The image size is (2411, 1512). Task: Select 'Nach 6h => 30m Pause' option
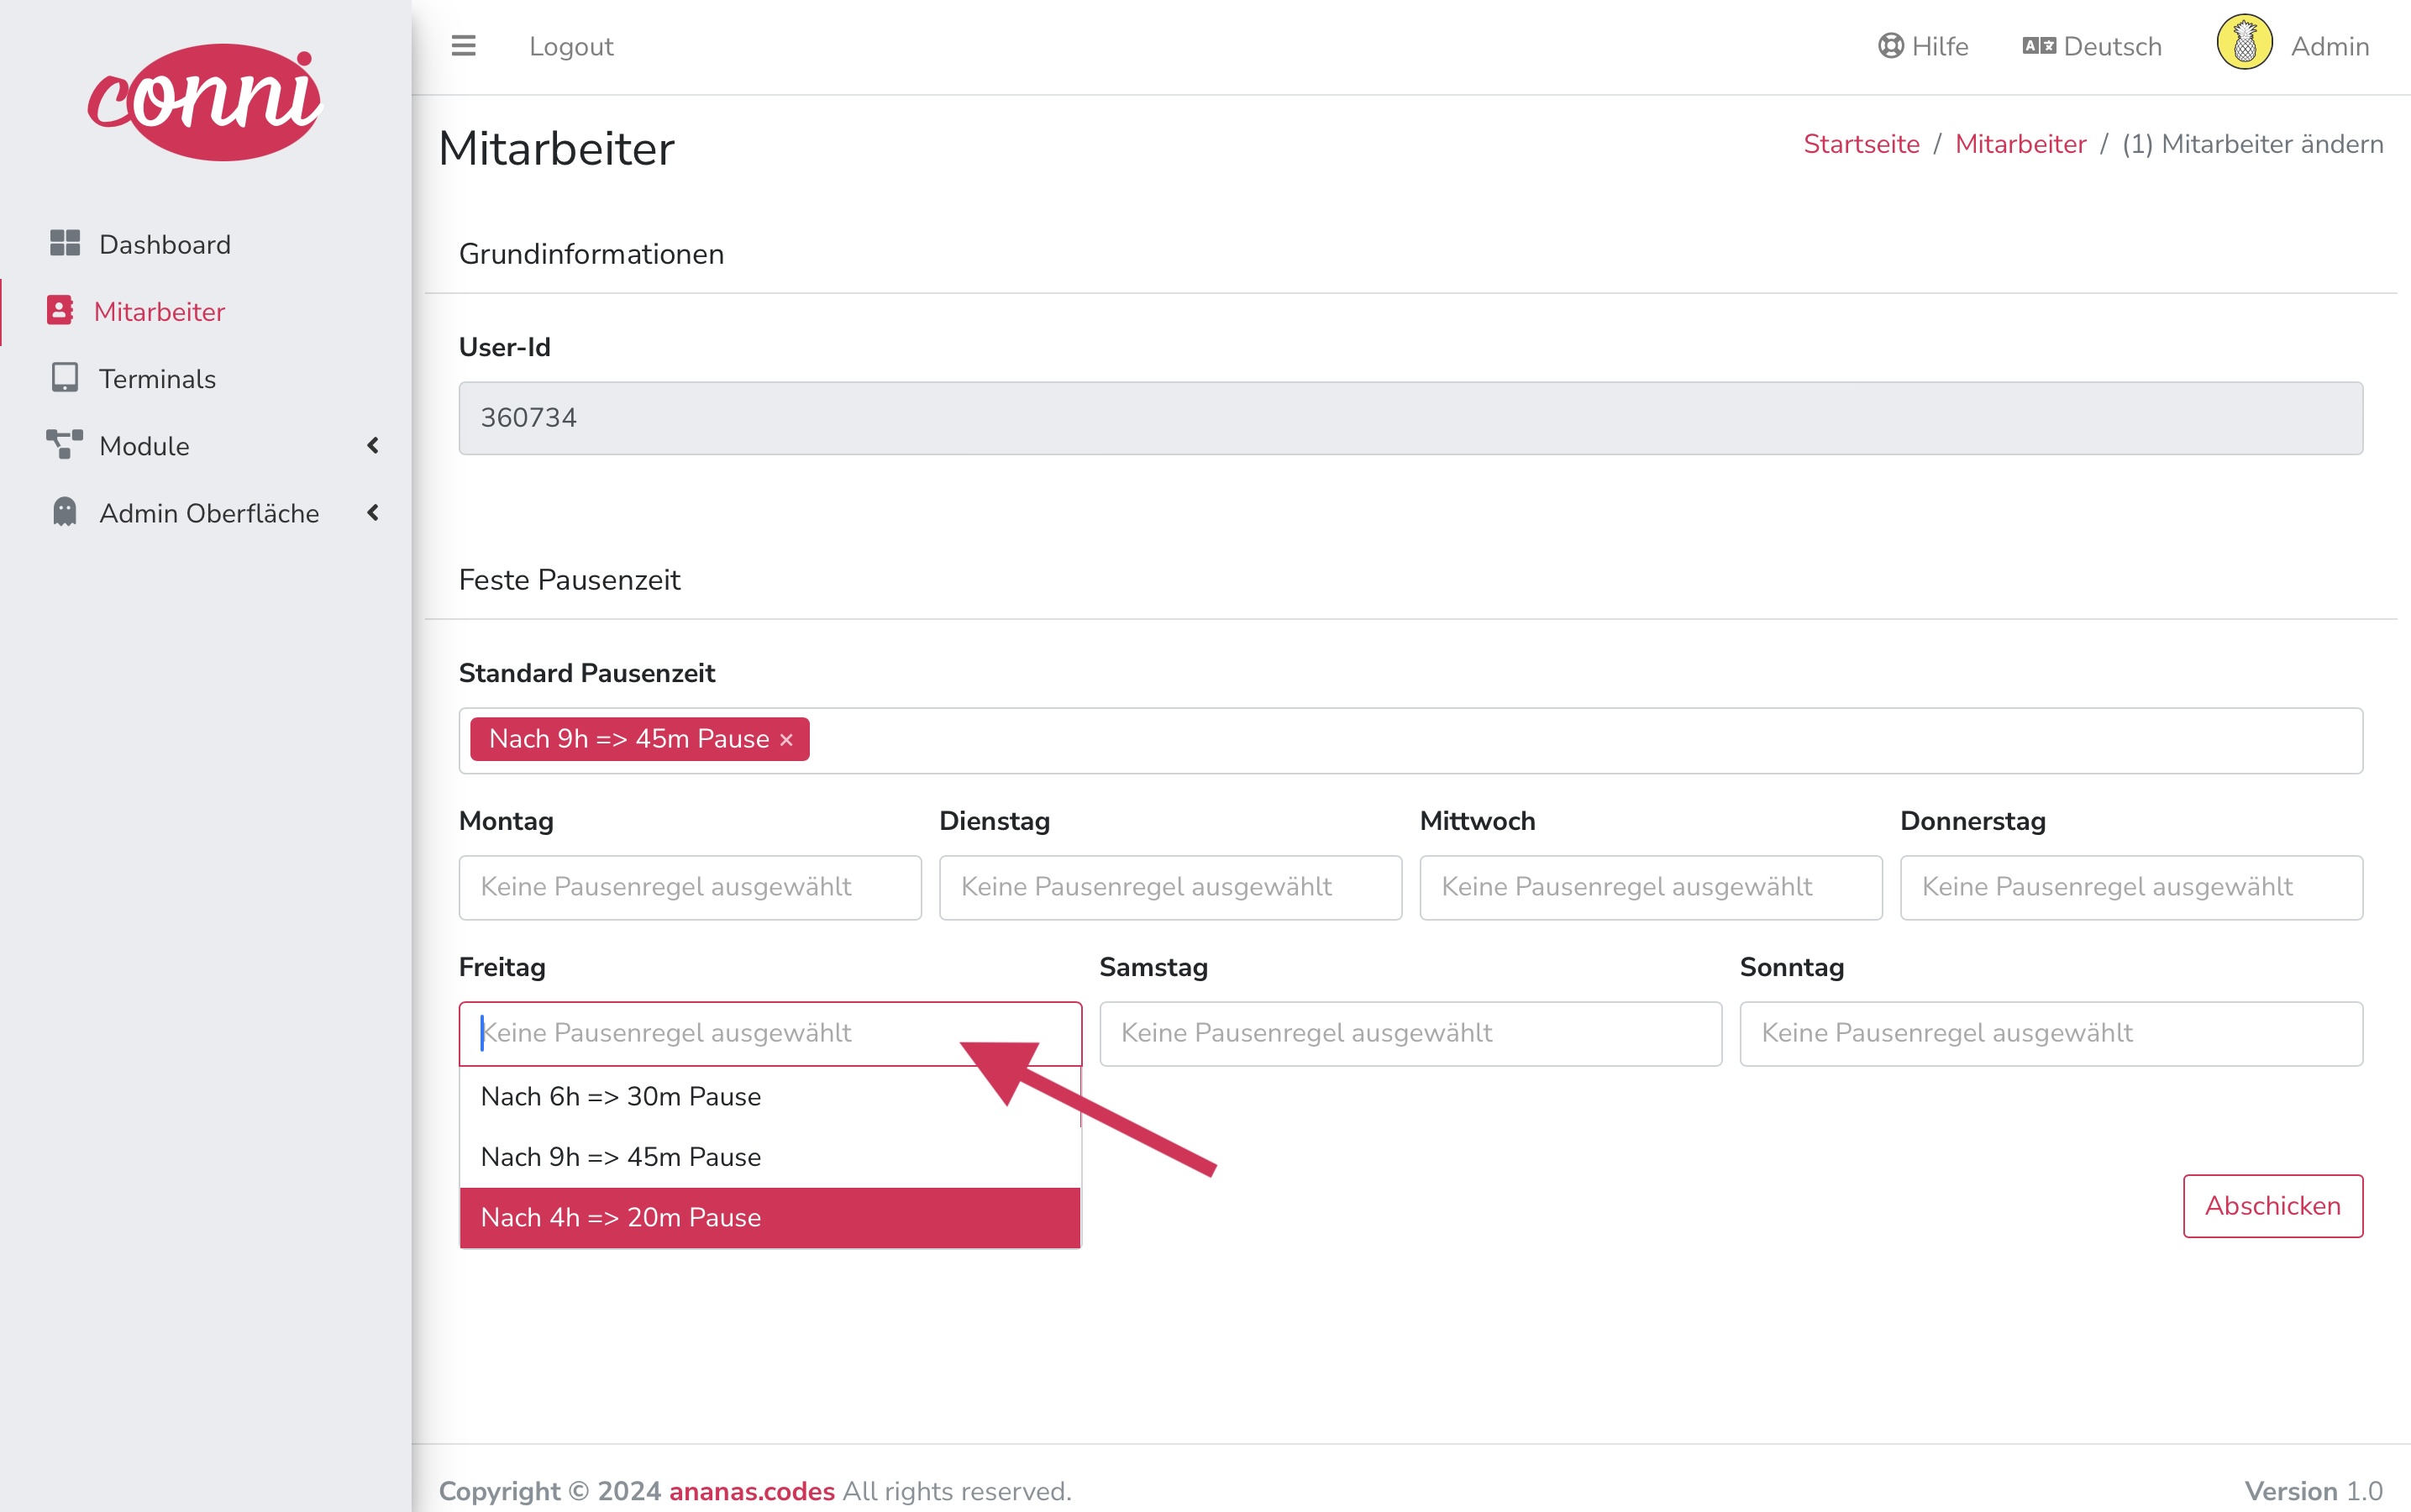tap(770, 1097)
